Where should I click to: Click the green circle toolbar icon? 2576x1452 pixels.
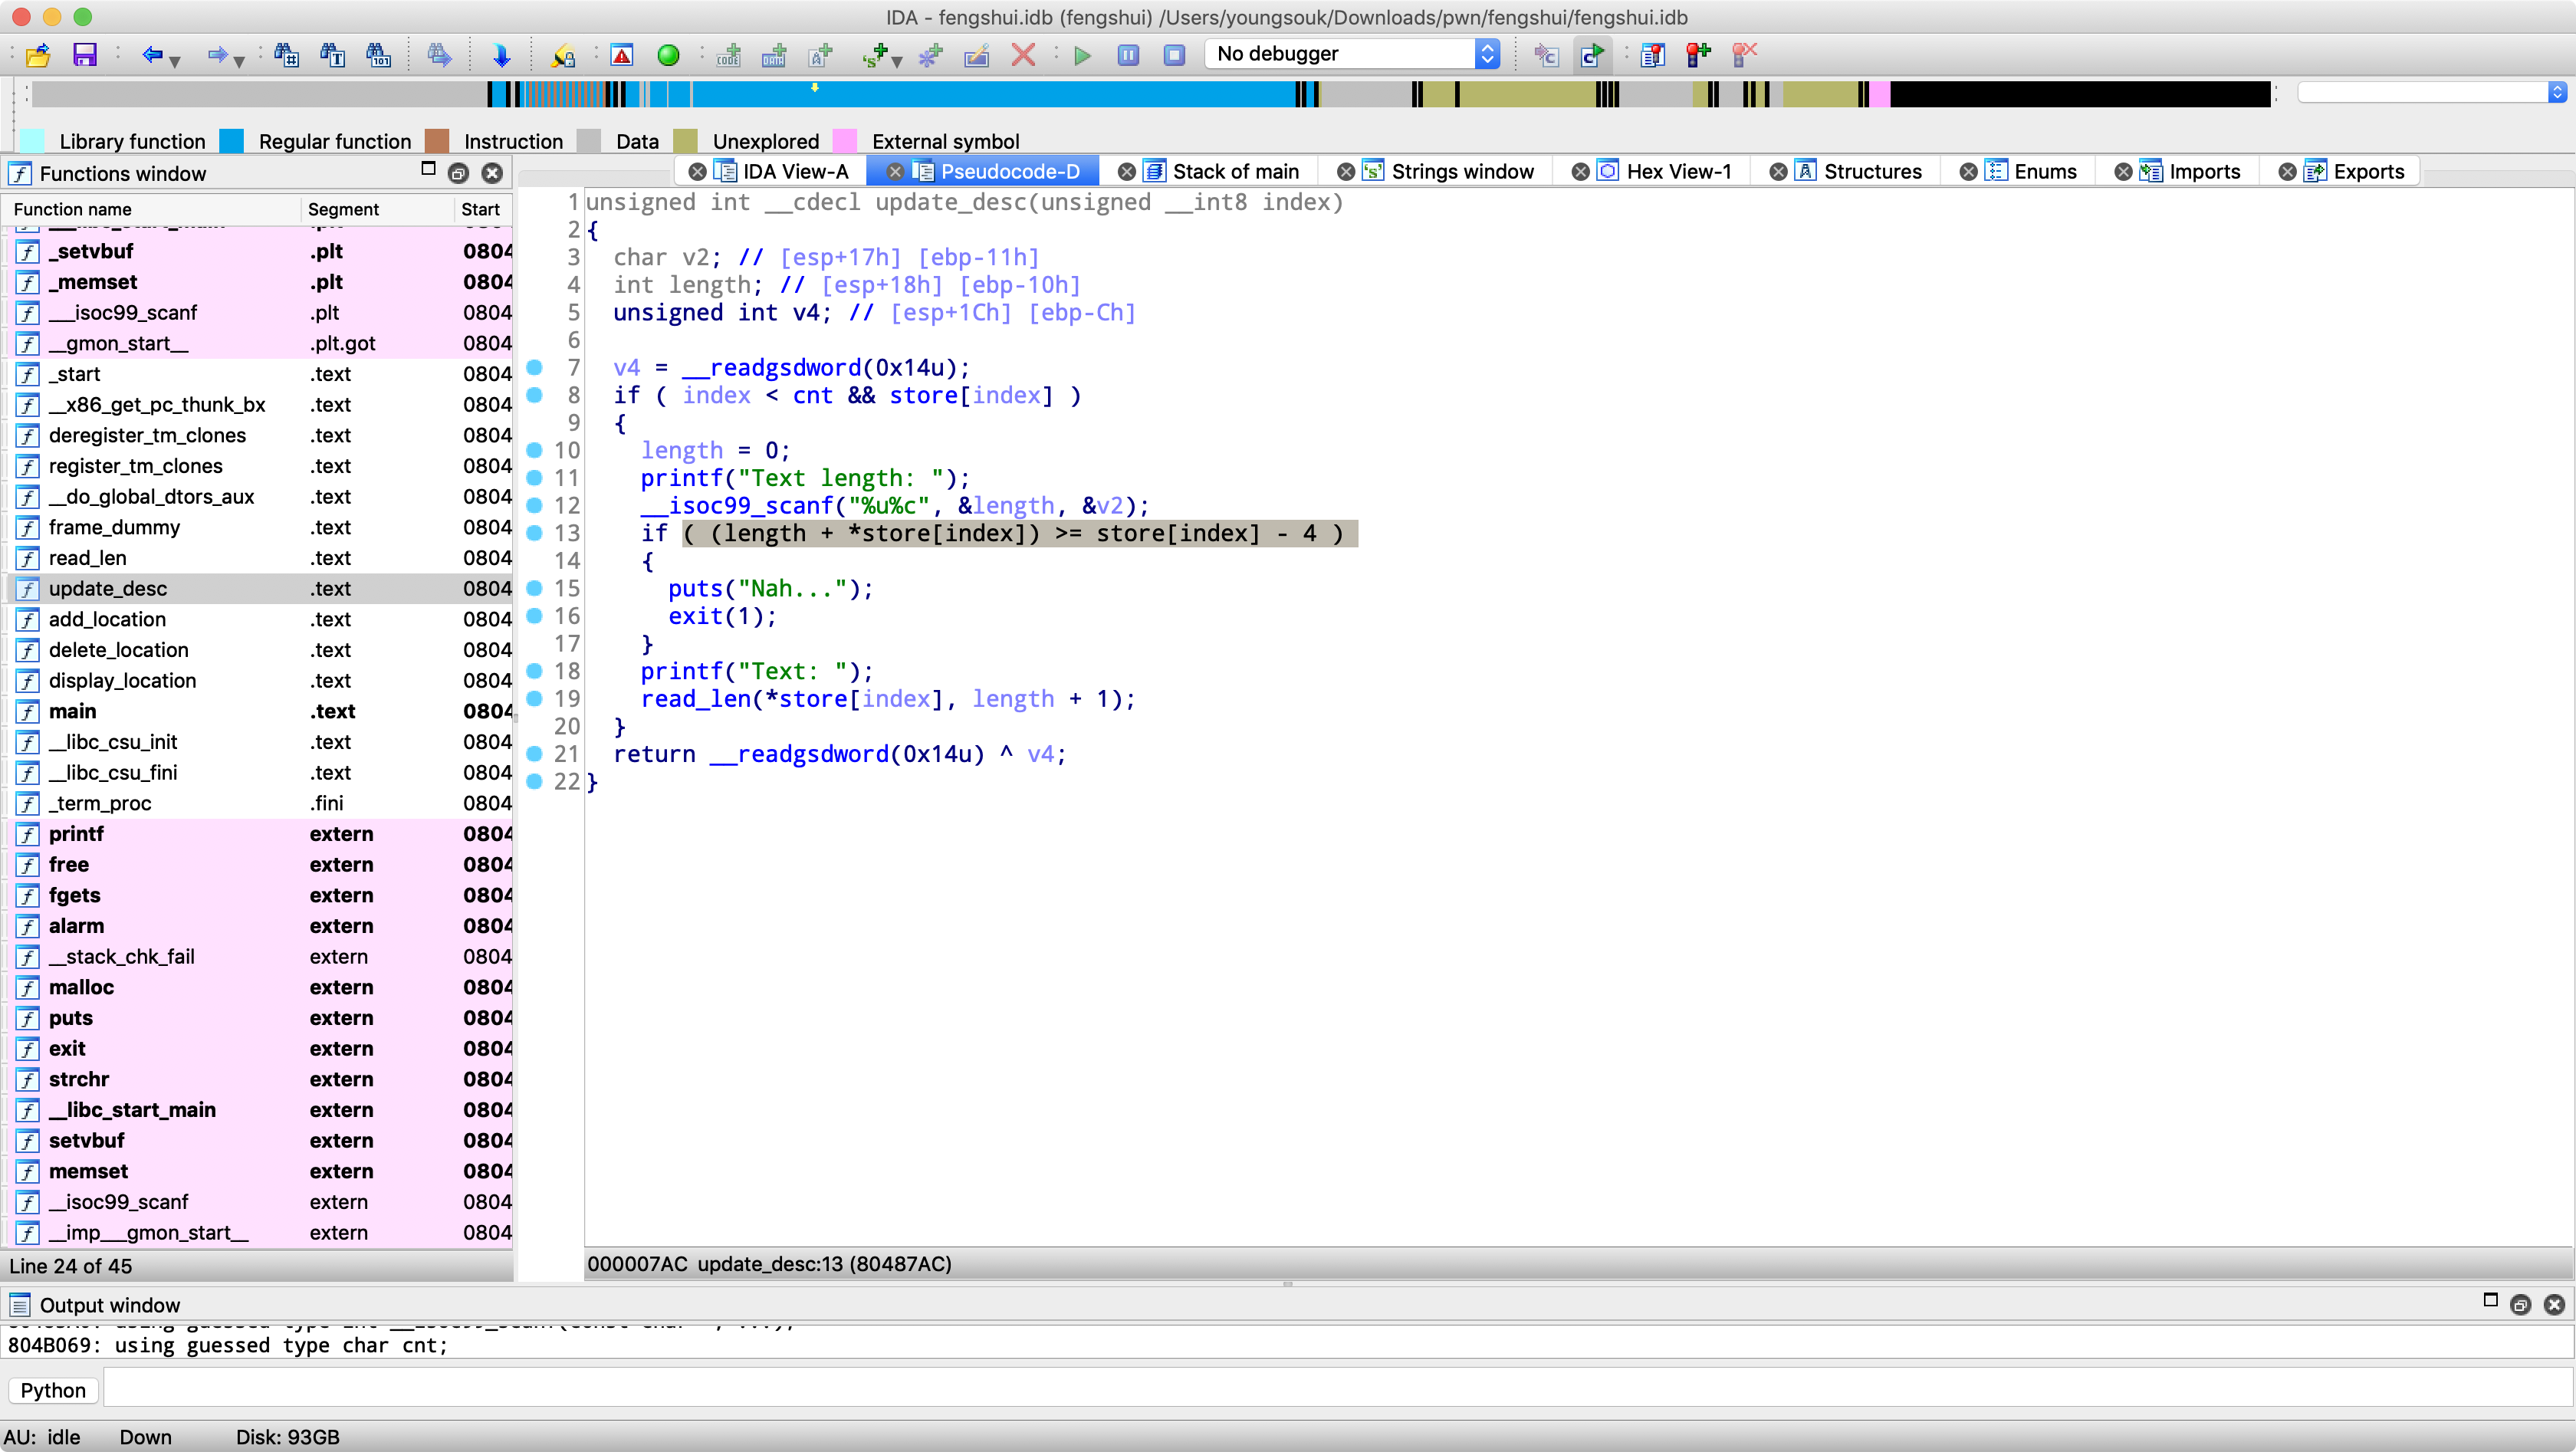[x=668, y=54]
